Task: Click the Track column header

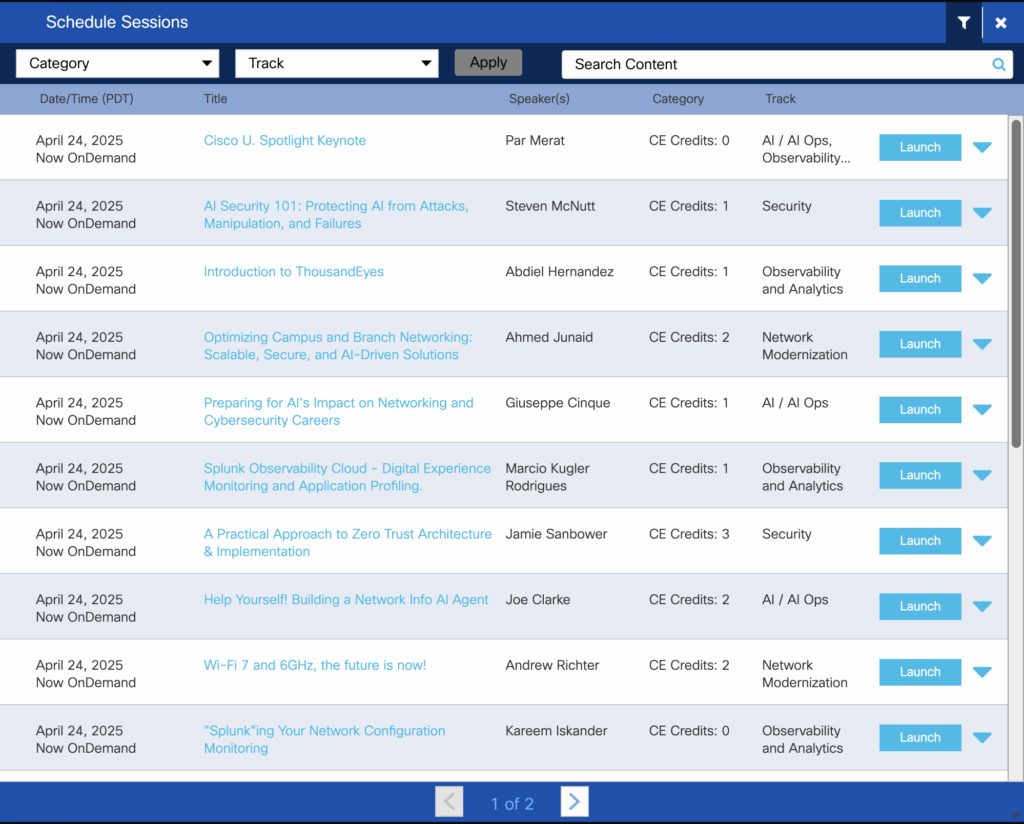Action: click(780, 99)
